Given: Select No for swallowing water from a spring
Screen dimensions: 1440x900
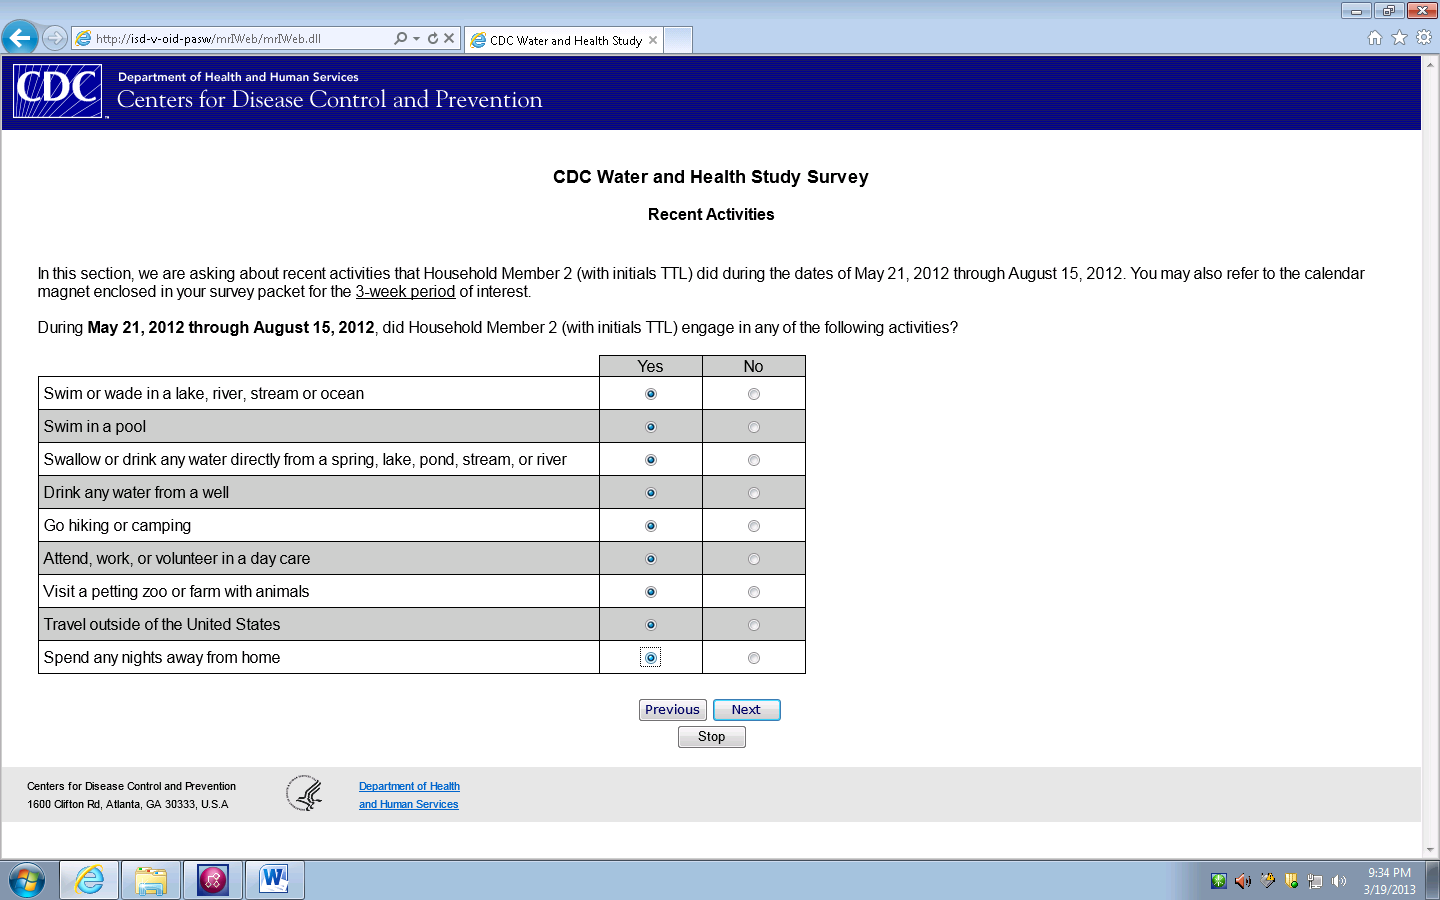Looking at the screenshot, I should click(x=754, y=460).
